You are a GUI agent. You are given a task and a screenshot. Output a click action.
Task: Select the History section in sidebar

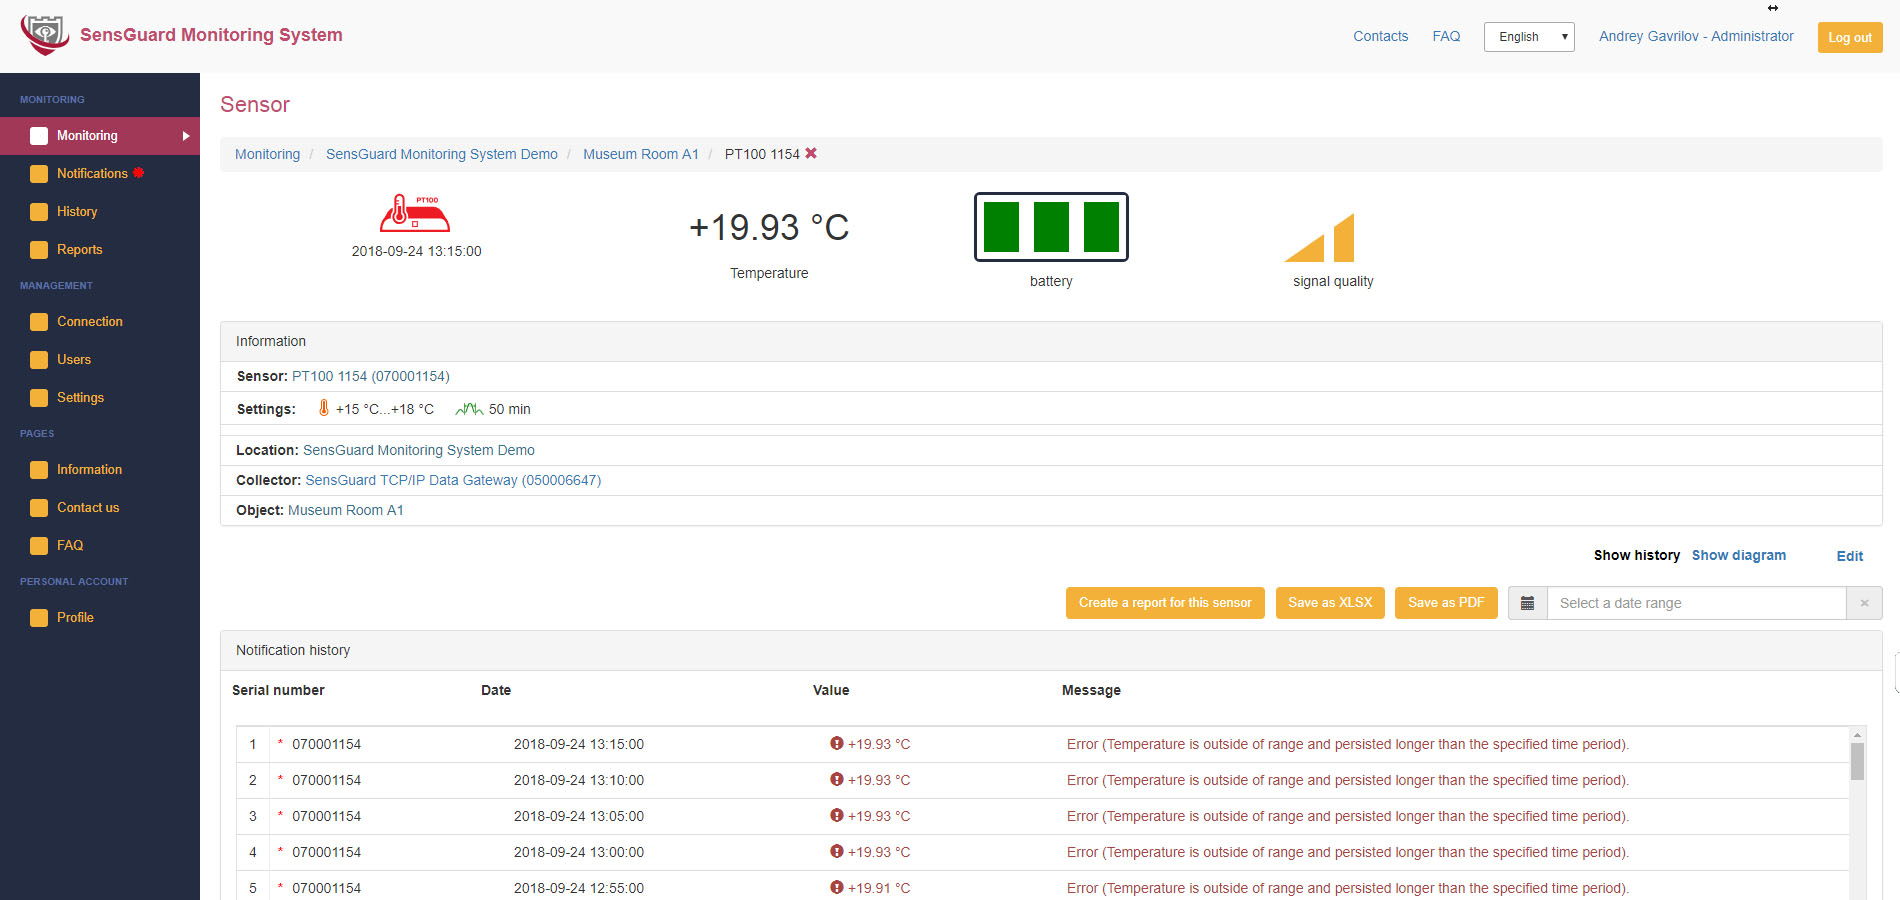[76, 211]
